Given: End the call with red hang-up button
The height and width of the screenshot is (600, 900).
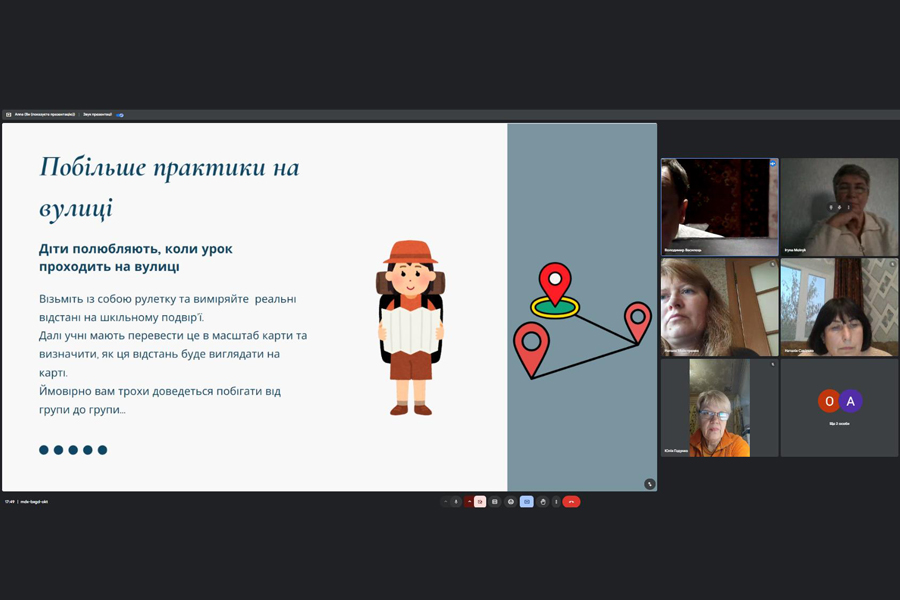Looking at the screenshot, I should pyautogui.click(x=571, y=502).
